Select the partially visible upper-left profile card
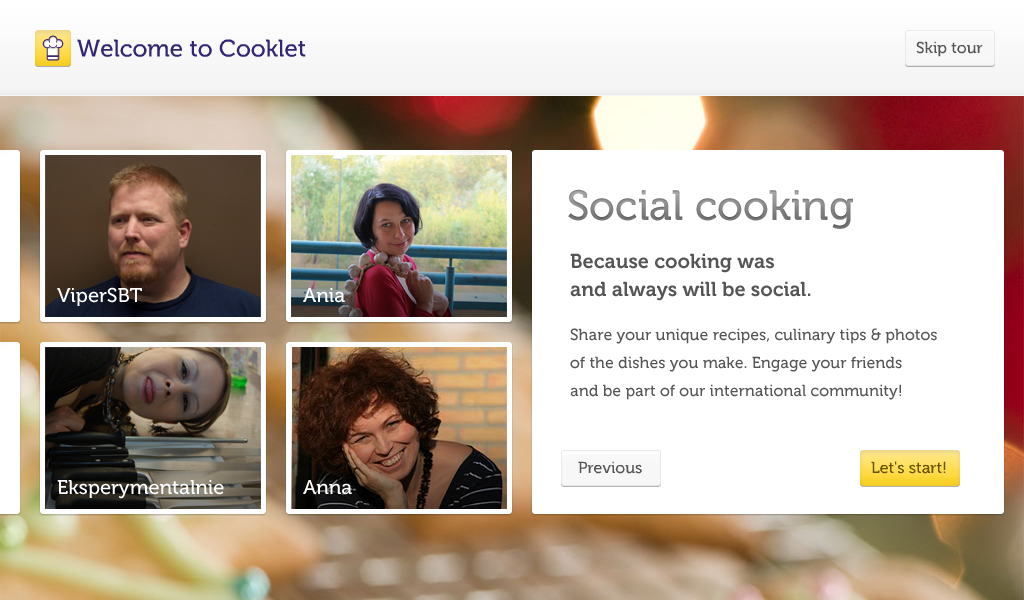This screenshot has width=1024, height=600. click(8, 235)
